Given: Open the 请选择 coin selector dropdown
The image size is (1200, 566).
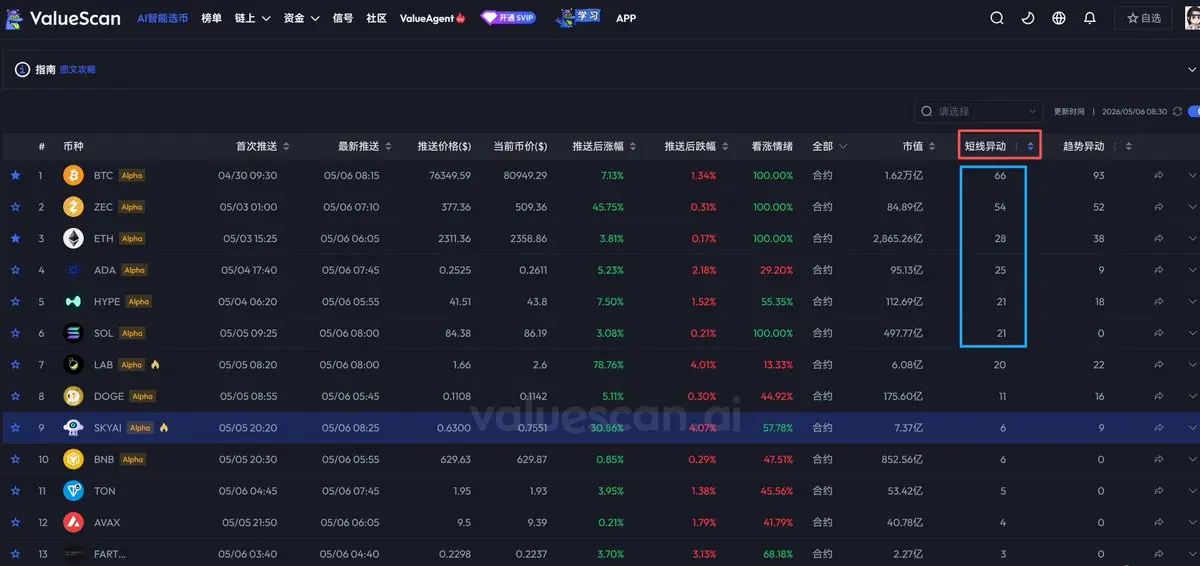Looking at the screenshot, I should point(979,111).
